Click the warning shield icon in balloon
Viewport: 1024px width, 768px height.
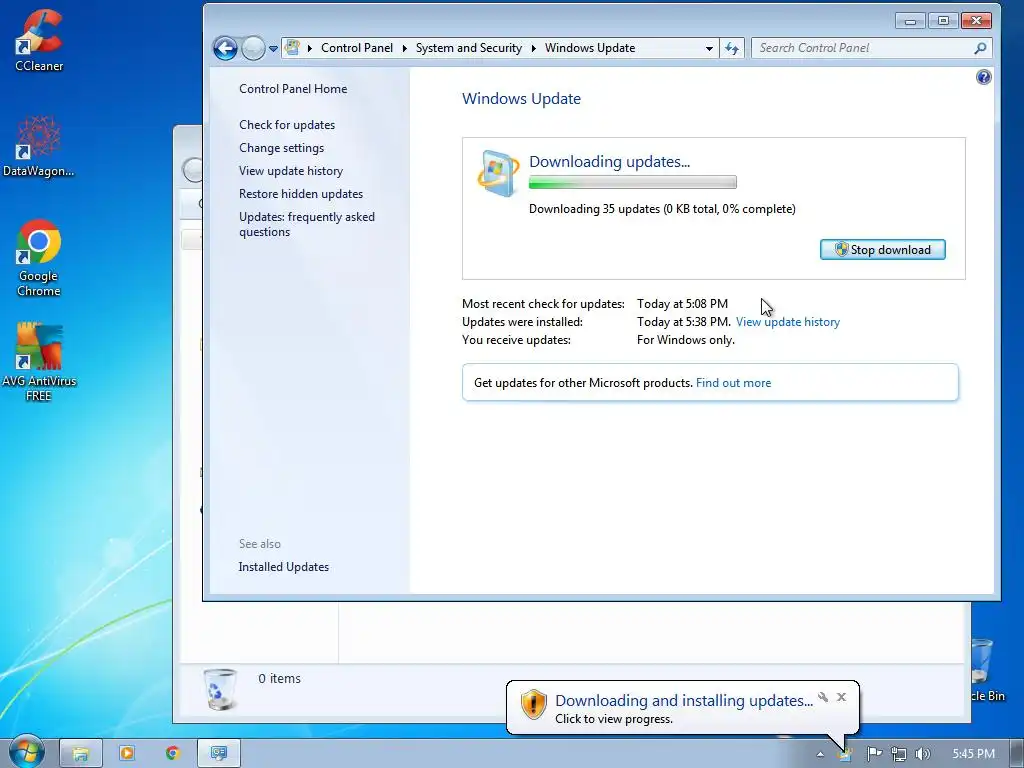pyautogui.click(x=533, y=705)
